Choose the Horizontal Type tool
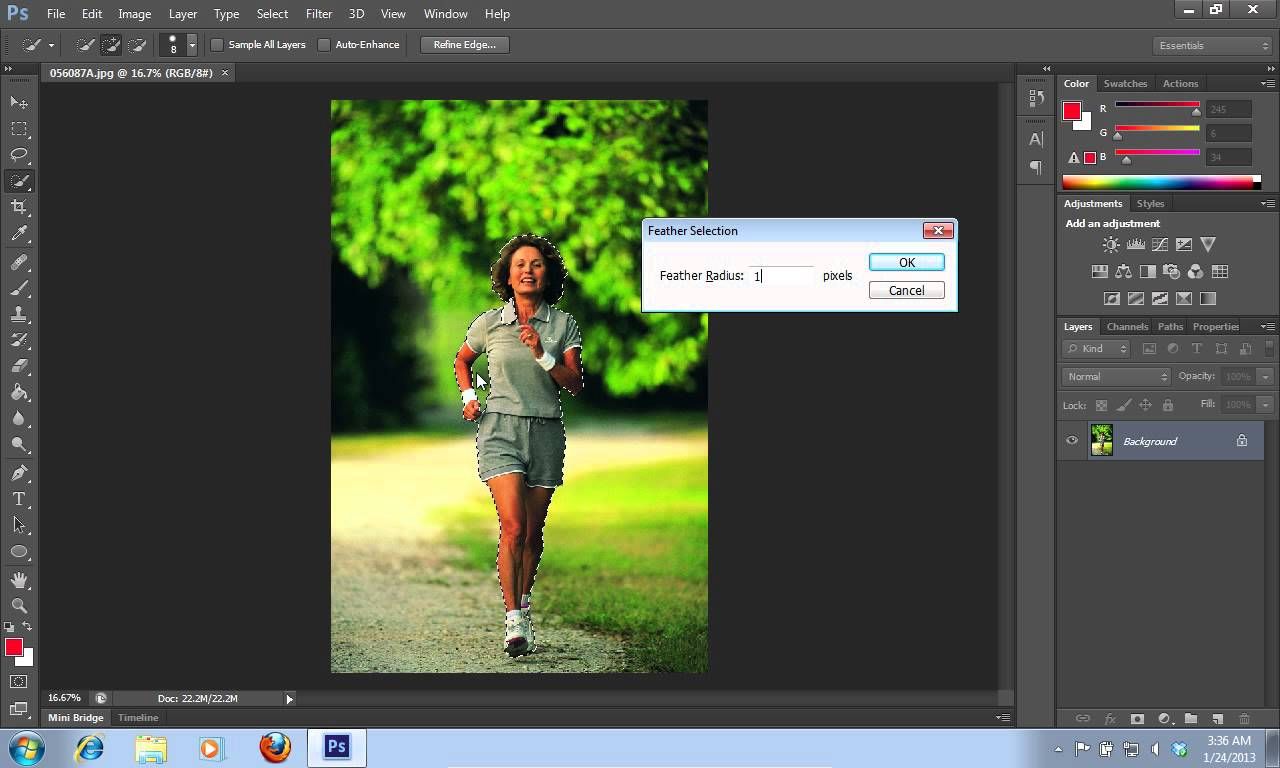Image resolution: width=1280 pixels, height=768 pixels. pos(19,499)
